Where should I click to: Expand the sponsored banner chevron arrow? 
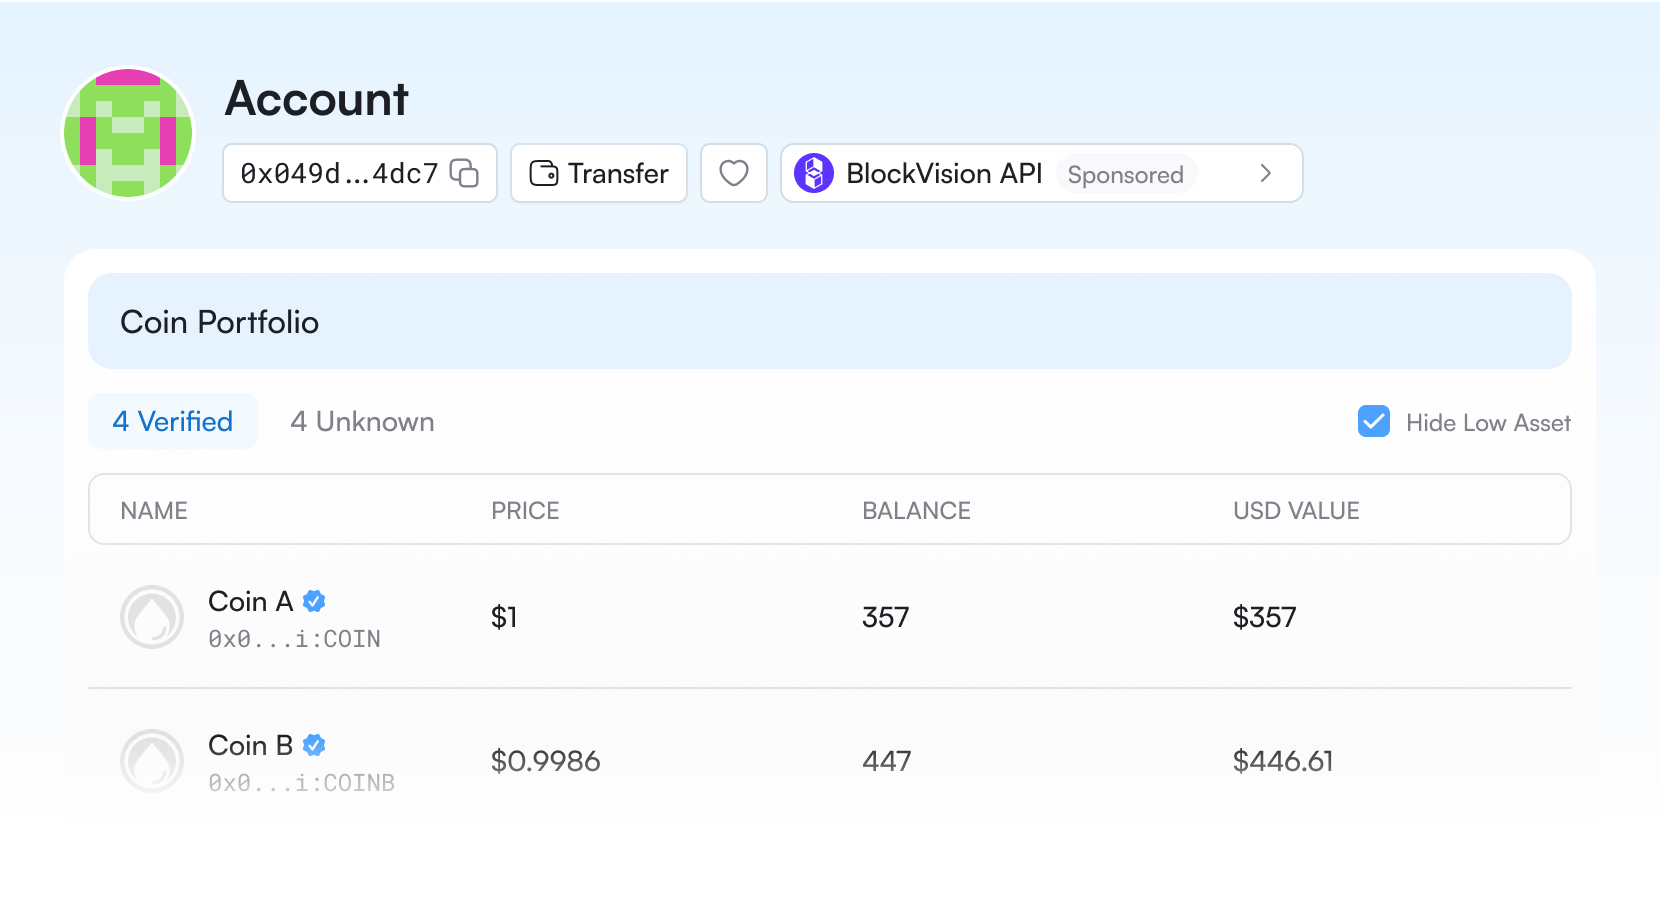pyautogui.click(x=1265, y=173)
